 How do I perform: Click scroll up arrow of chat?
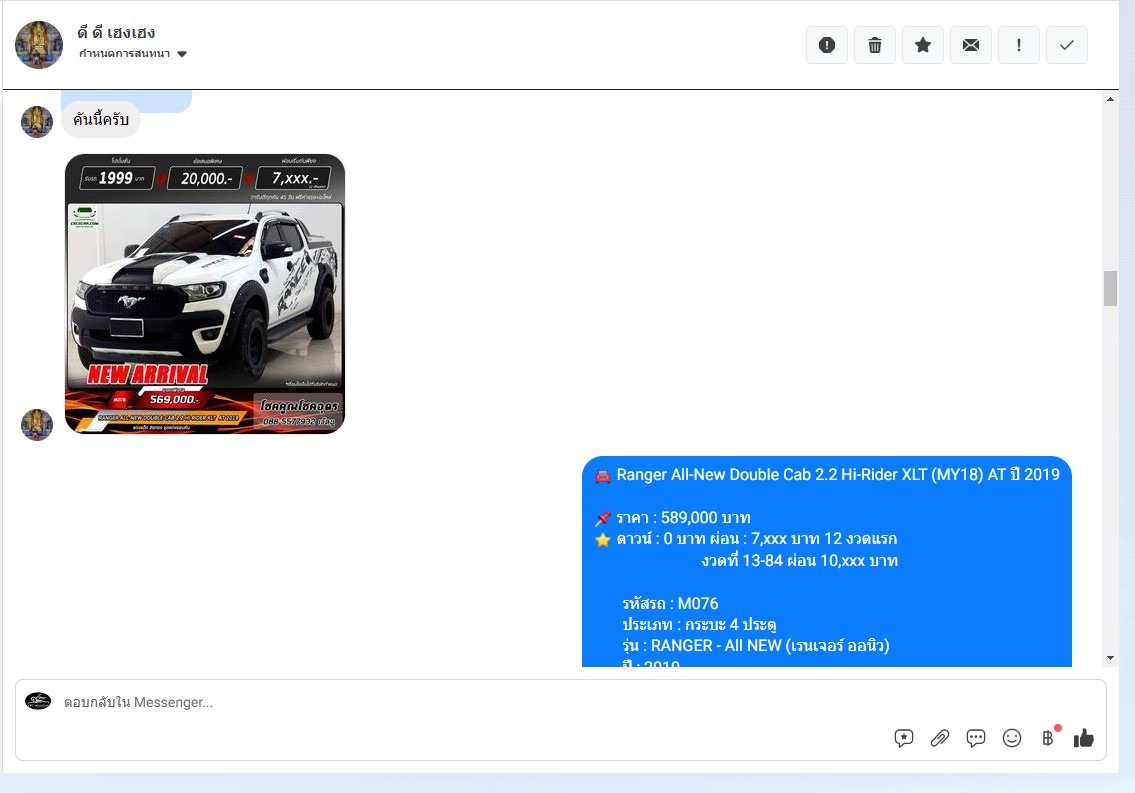[1110, 99]
